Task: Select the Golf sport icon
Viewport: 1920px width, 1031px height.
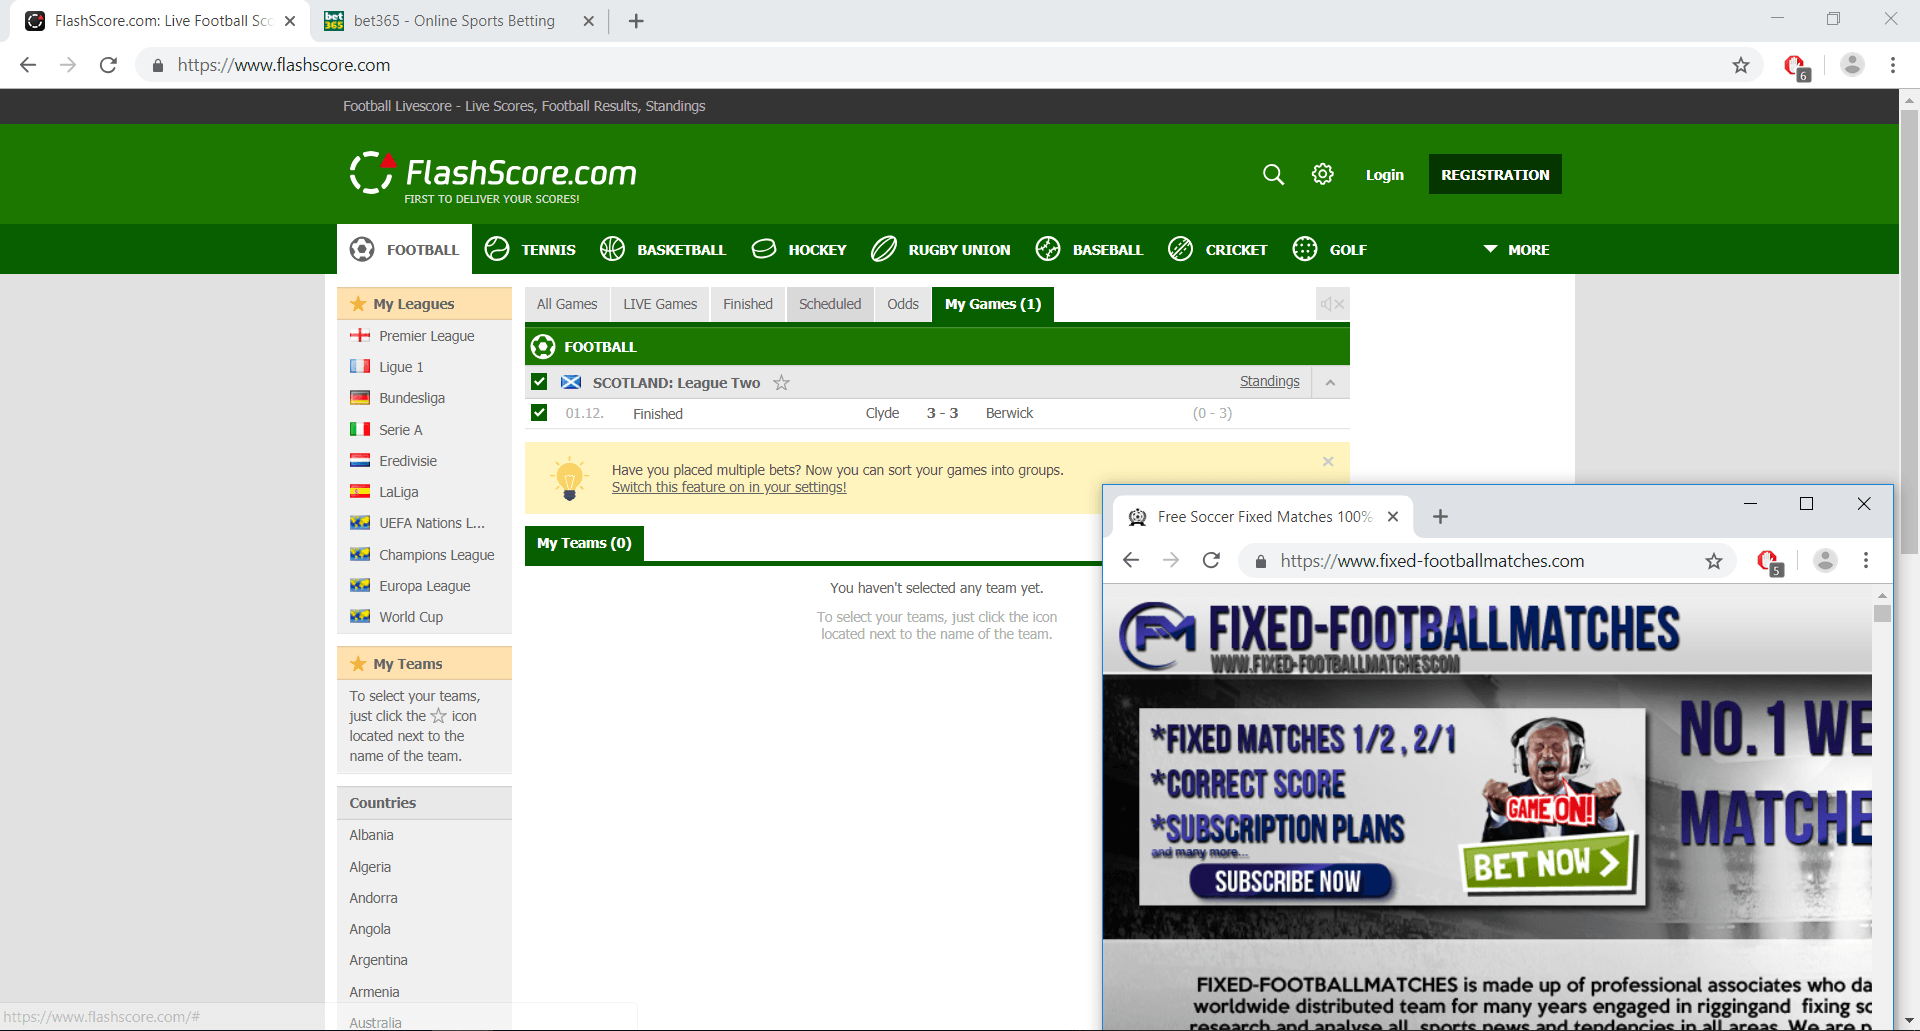Action: [x=1305, y=249]
